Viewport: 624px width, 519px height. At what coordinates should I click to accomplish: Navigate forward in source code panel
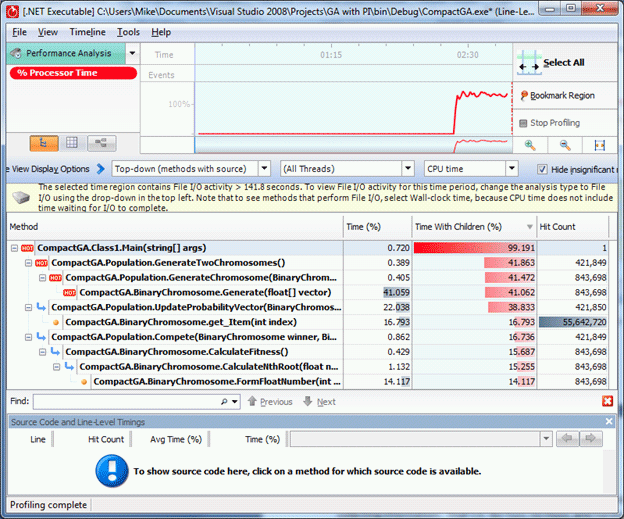click(x=591, y=439)
